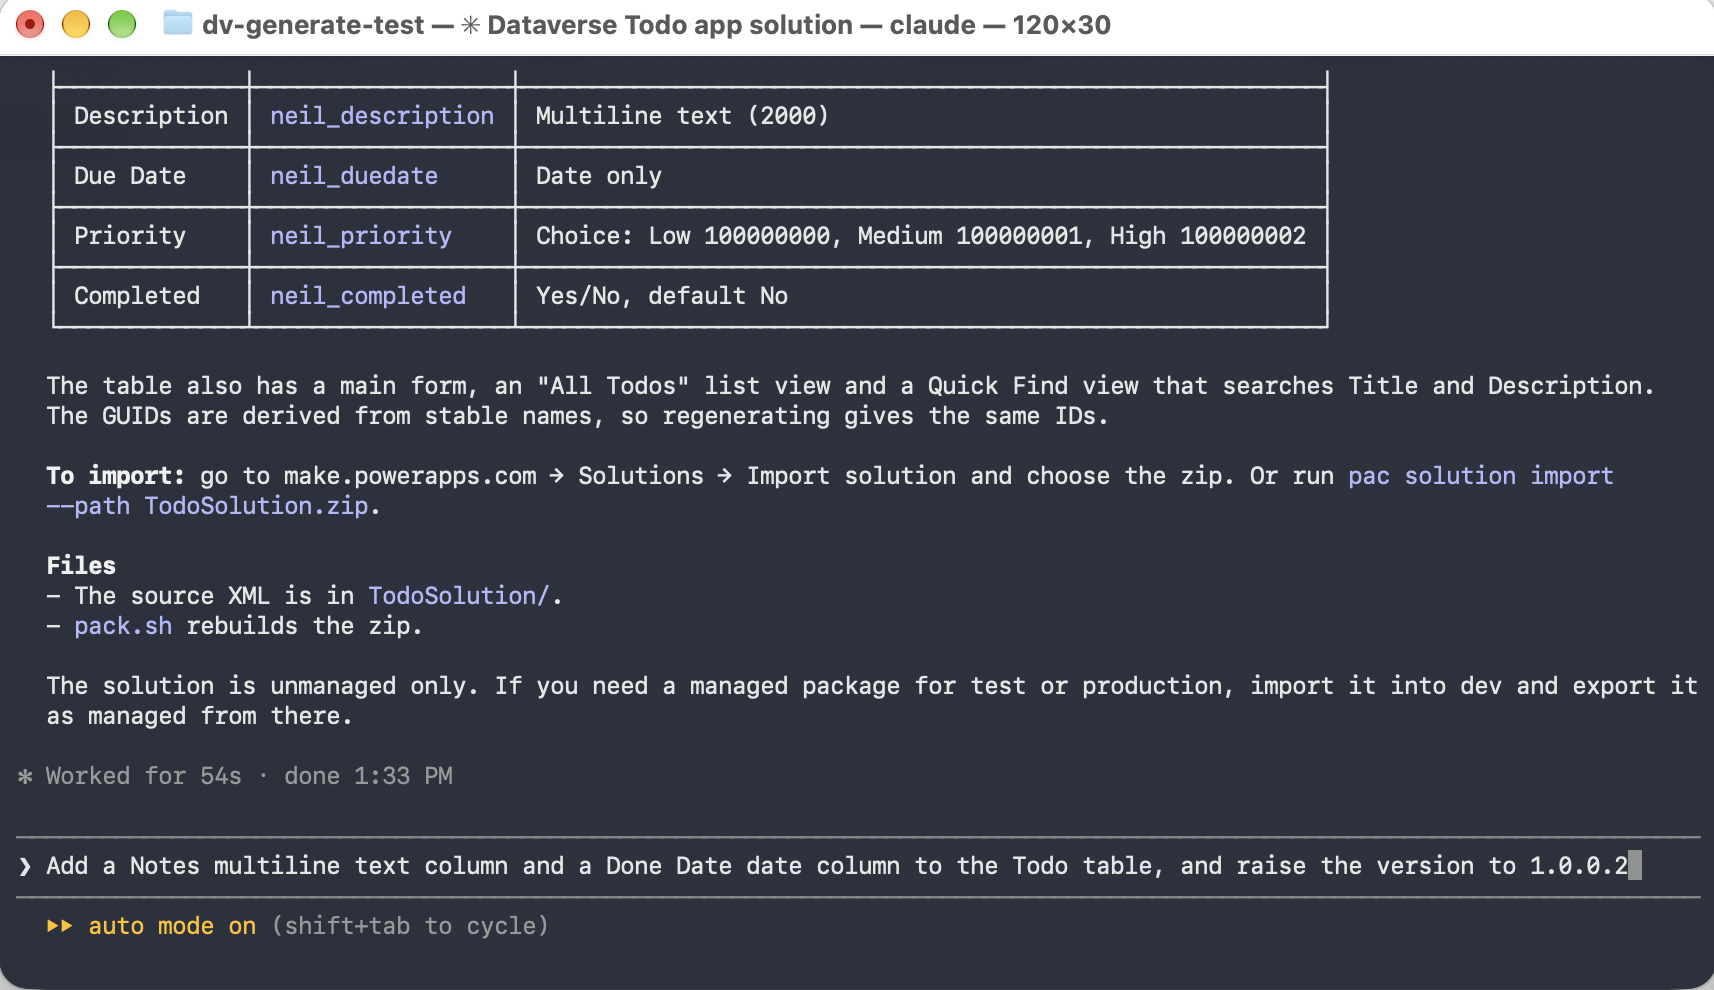Click the yellow minimize window button
The height and width of the screenshot is (990, 1714).
(x=76, y=24)
